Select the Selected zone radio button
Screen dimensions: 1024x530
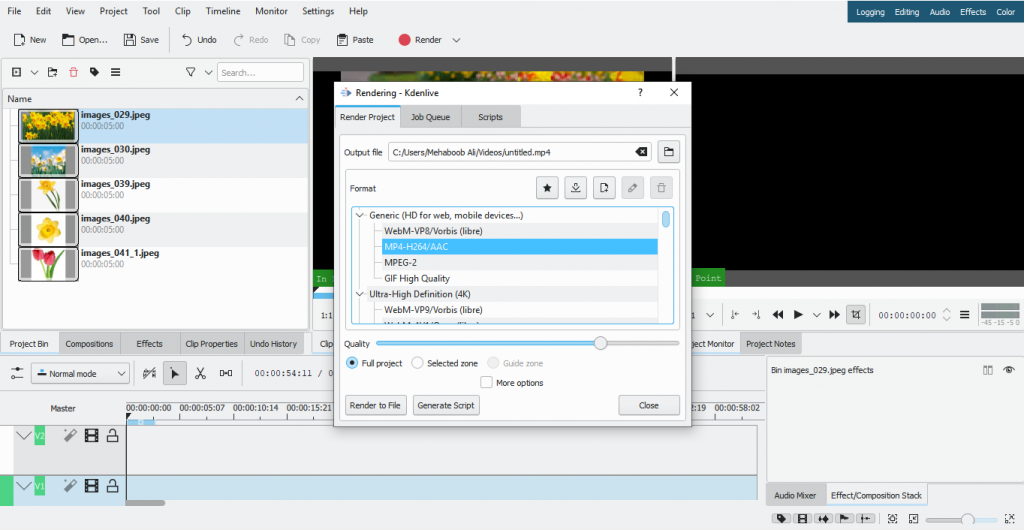pyautogui.click(x=418, y=363)
